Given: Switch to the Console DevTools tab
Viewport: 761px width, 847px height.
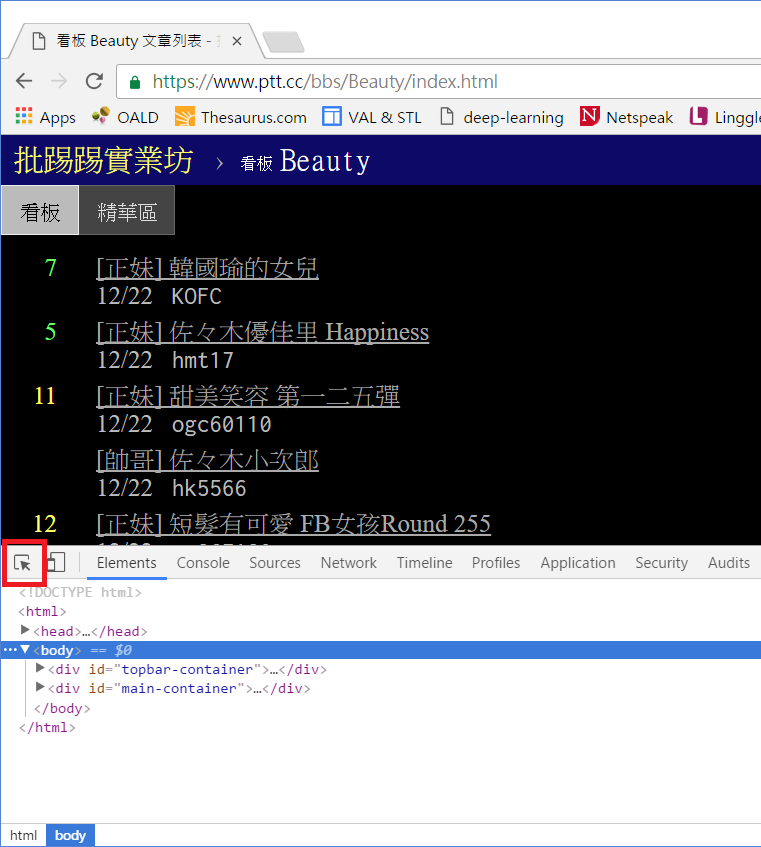Looking at the screenshot, I should tap(203, 563).
